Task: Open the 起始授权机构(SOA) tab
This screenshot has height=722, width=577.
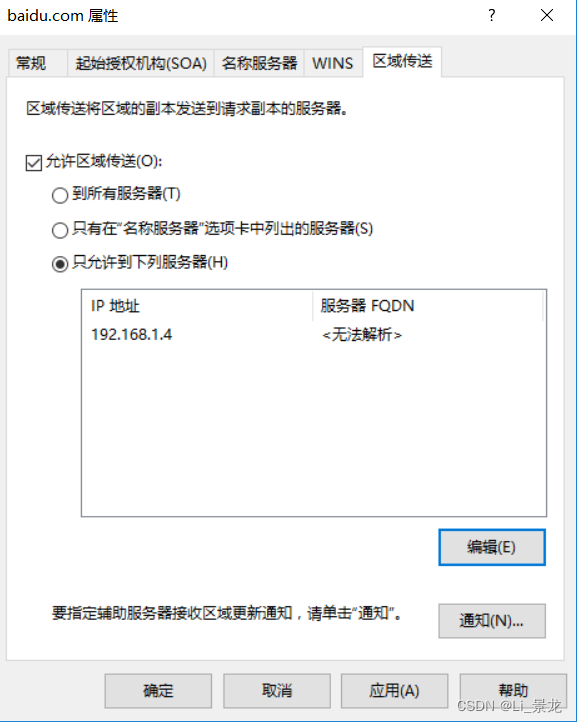Action: [141, 63]
